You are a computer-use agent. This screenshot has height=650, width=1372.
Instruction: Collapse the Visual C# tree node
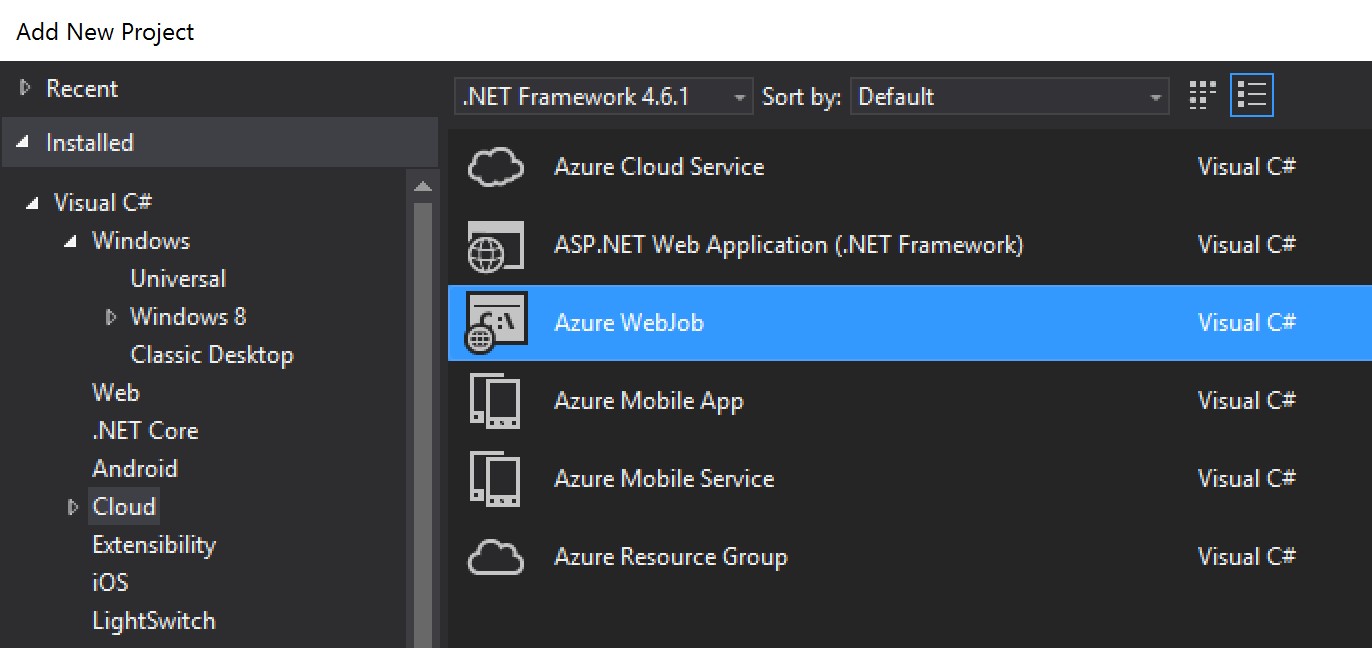click(x=33, y=203)
